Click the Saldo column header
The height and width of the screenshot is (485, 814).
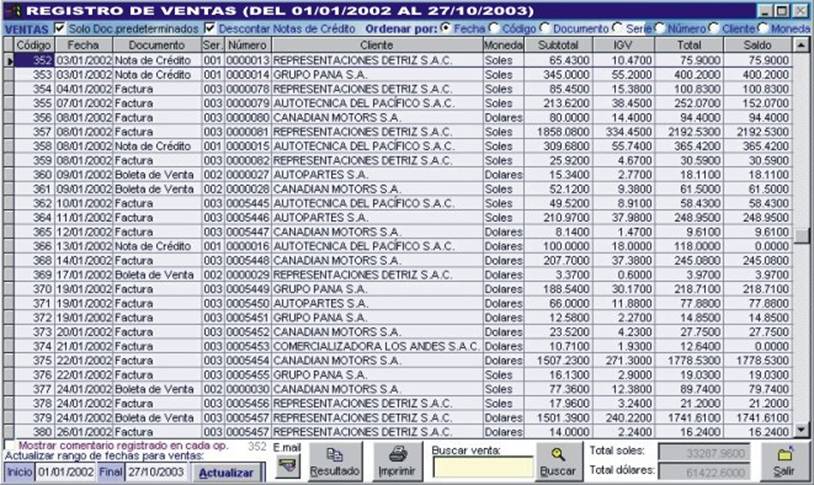pyautogui.click(x=757, y=45)
